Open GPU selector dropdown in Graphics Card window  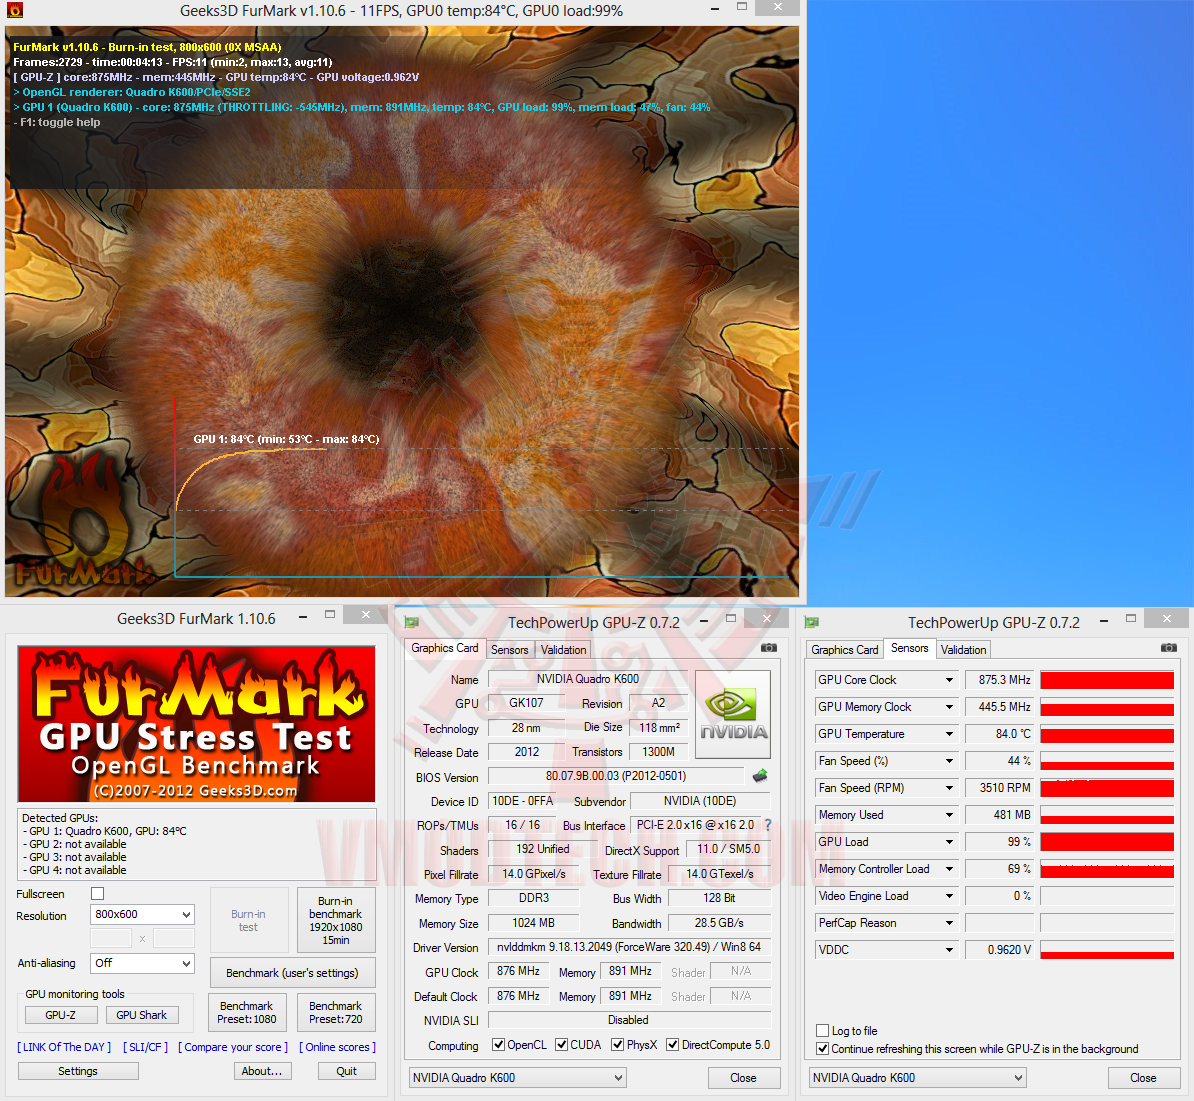tap(518, 1077)
